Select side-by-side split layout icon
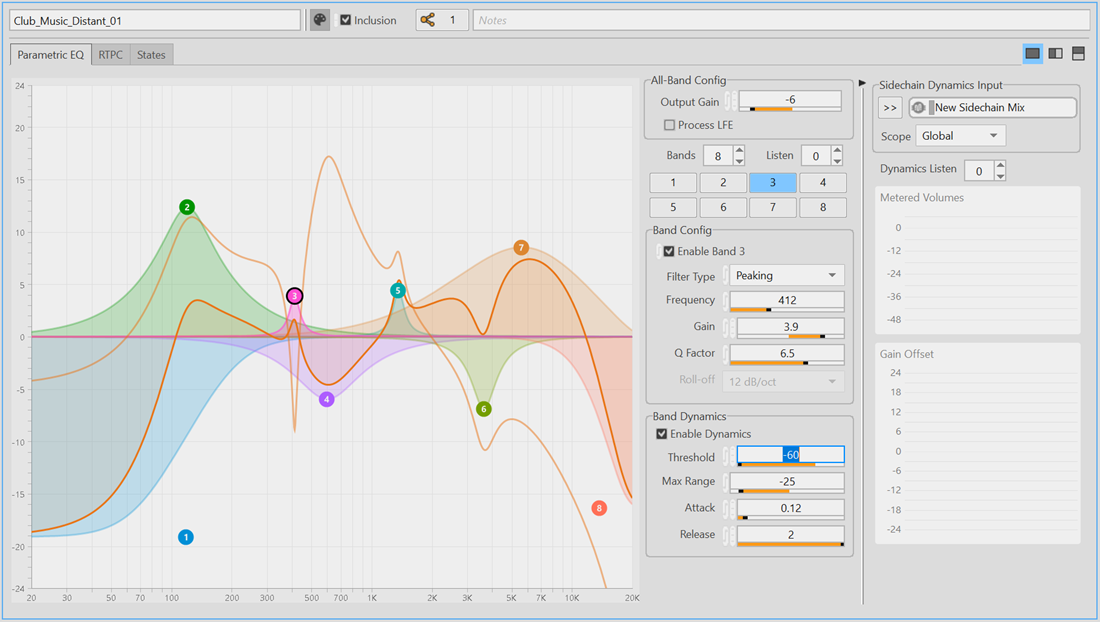Viewport: 1100px width, 622px height. (x=1055, y=53)
